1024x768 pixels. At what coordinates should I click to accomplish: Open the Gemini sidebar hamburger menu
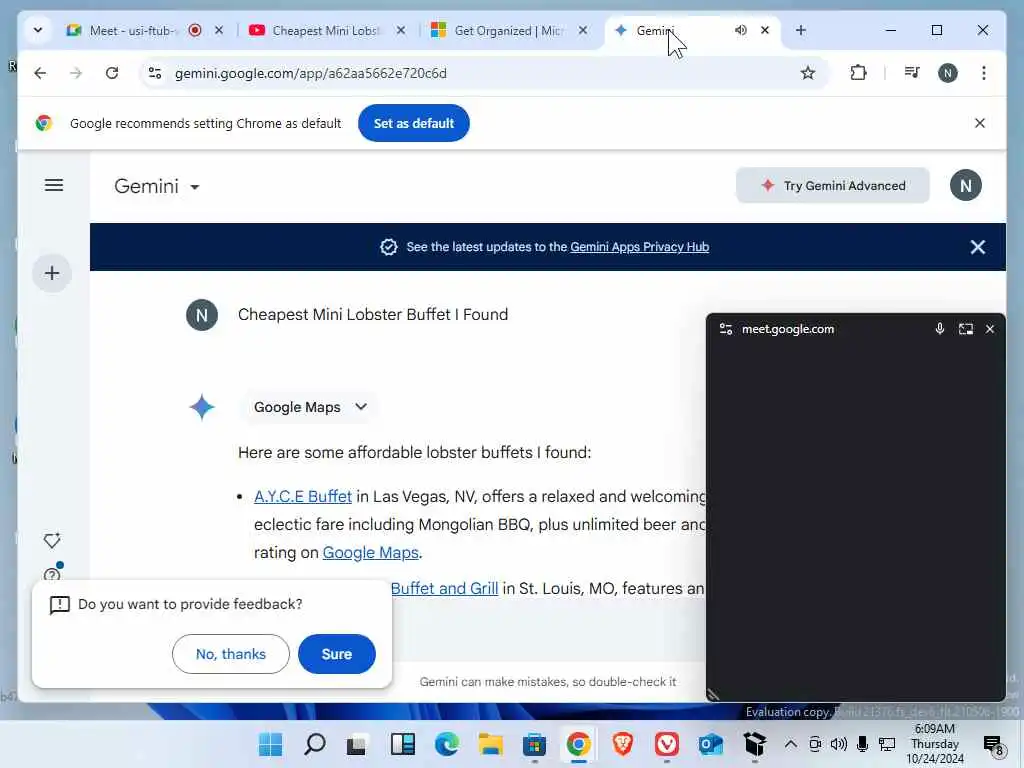(x=54, y=185)
